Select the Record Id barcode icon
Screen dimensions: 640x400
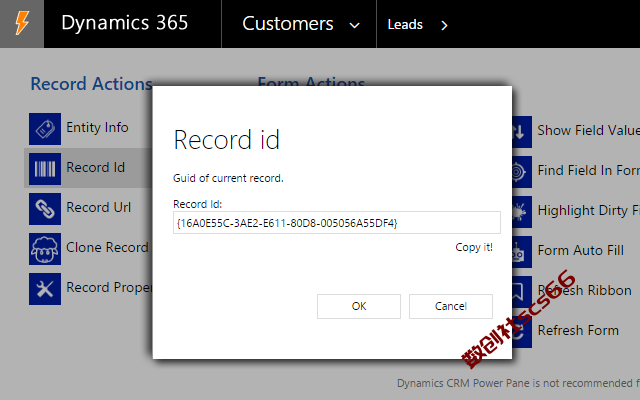click(45, 169)
